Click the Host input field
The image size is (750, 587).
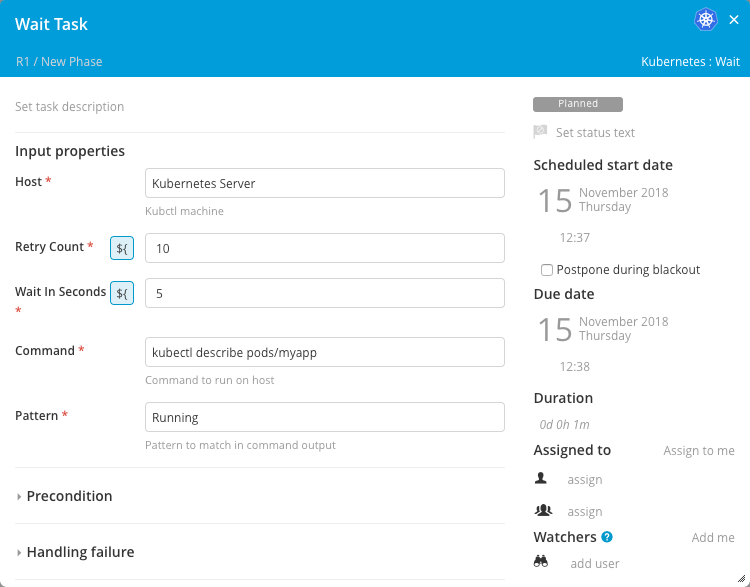(324, 184)
